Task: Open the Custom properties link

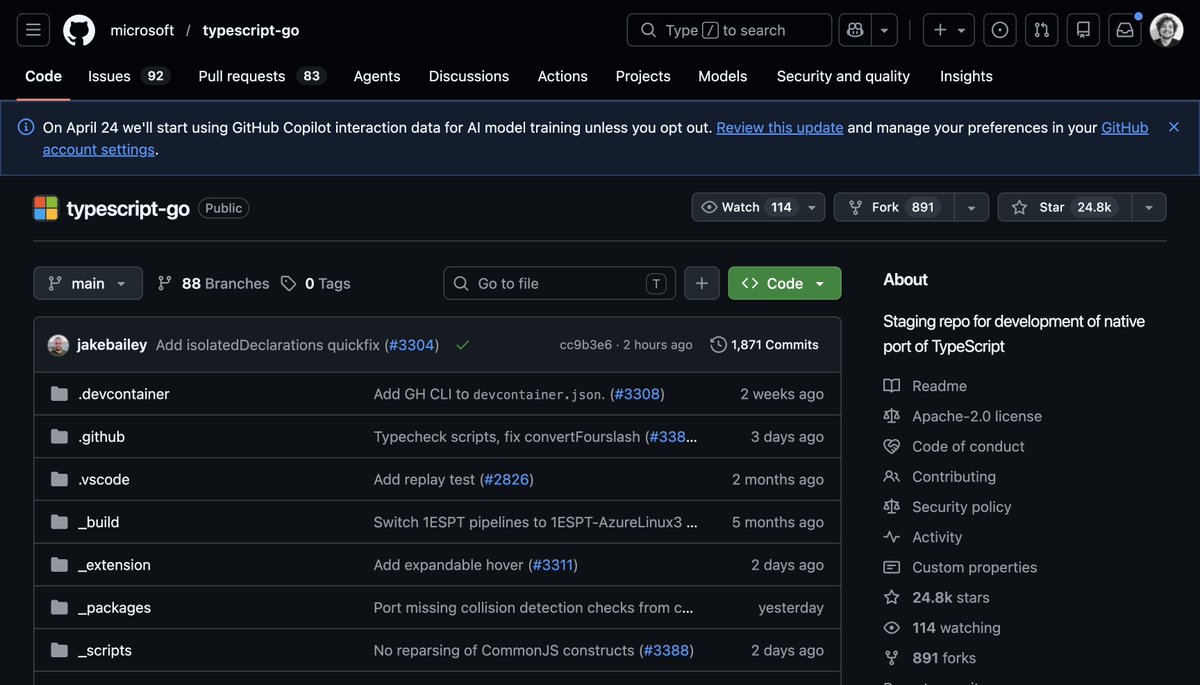Action: [961, 567]
